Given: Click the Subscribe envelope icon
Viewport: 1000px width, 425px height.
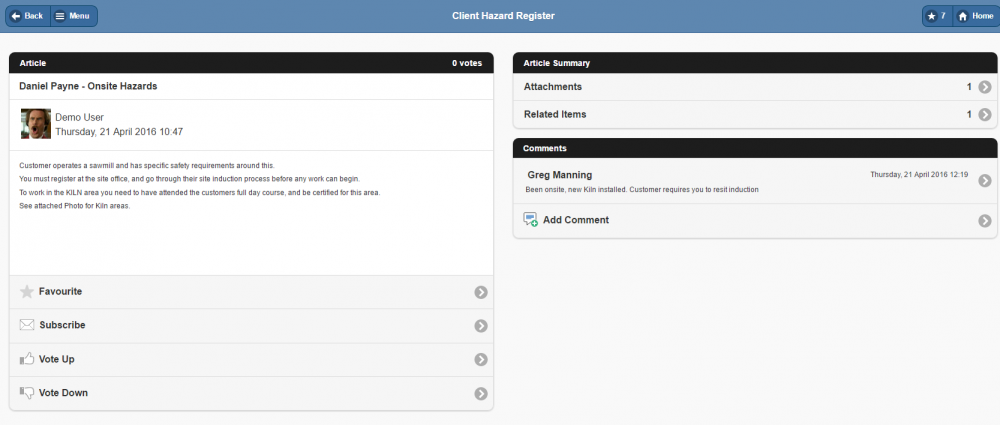Looking at the screenshot, I should [x=27, y=325].
